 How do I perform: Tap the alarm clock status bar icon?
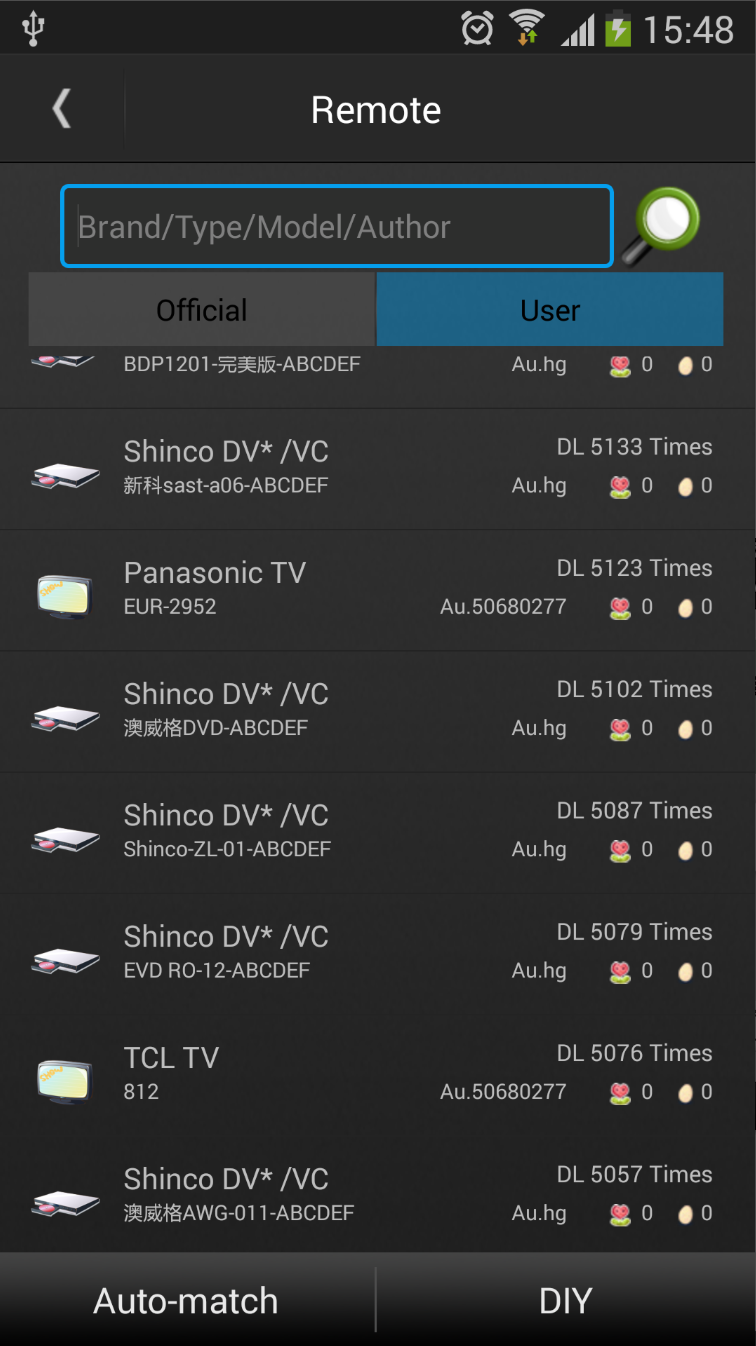coord(478,28)
